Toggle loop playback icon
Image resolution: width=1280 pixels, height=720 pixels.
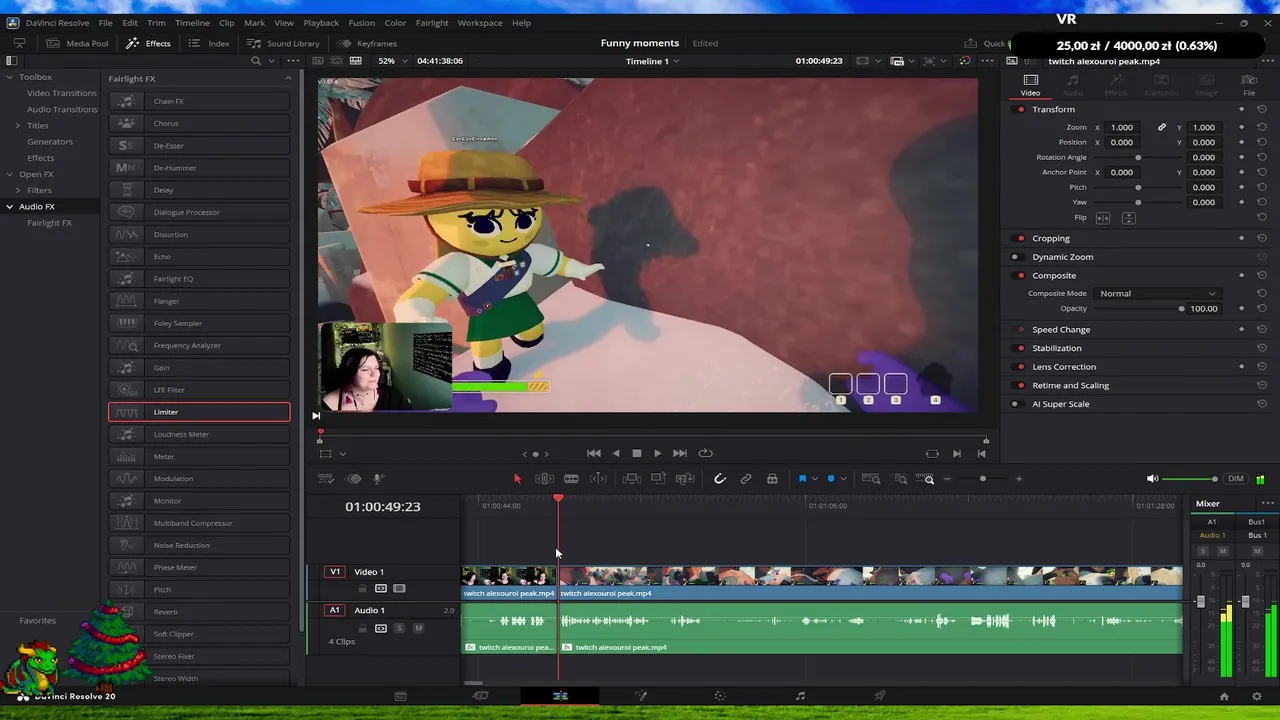click(705, 453)
